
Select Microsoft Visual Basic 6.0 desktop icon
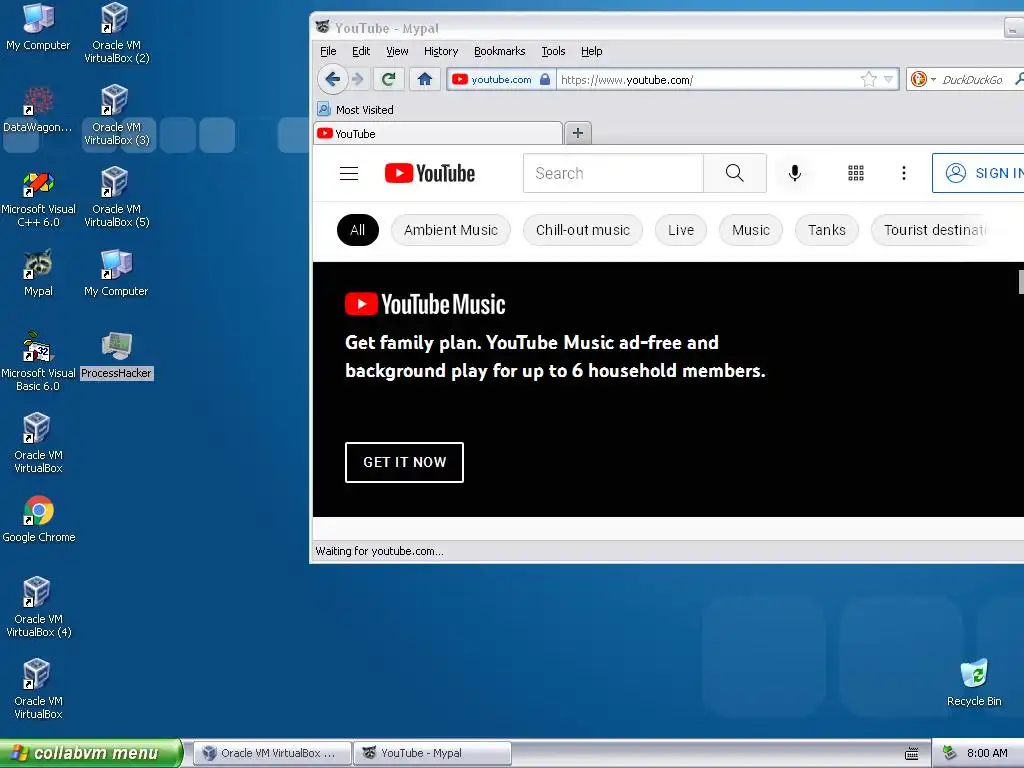[38, 361]
